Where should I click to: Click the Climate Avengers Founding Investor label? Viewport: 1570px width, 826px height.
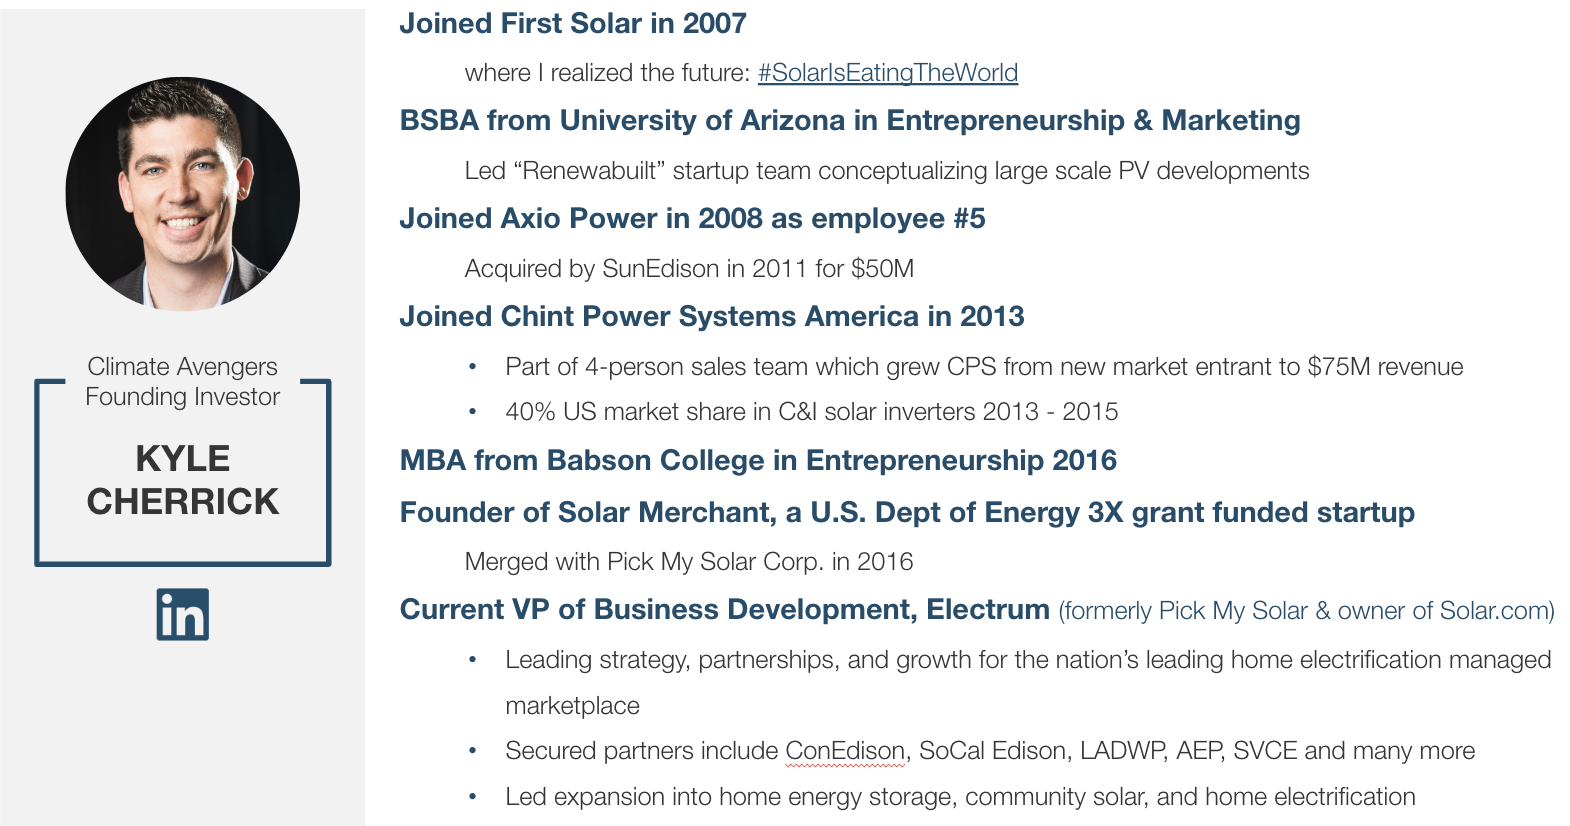click(183, 382)
